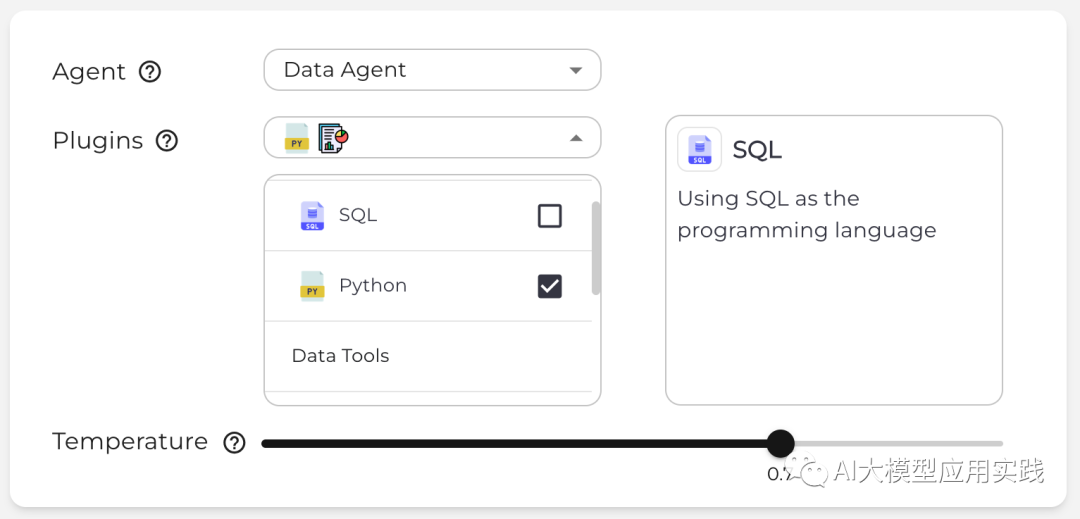Click the large SQL icon in description panel

pos(699,150)
